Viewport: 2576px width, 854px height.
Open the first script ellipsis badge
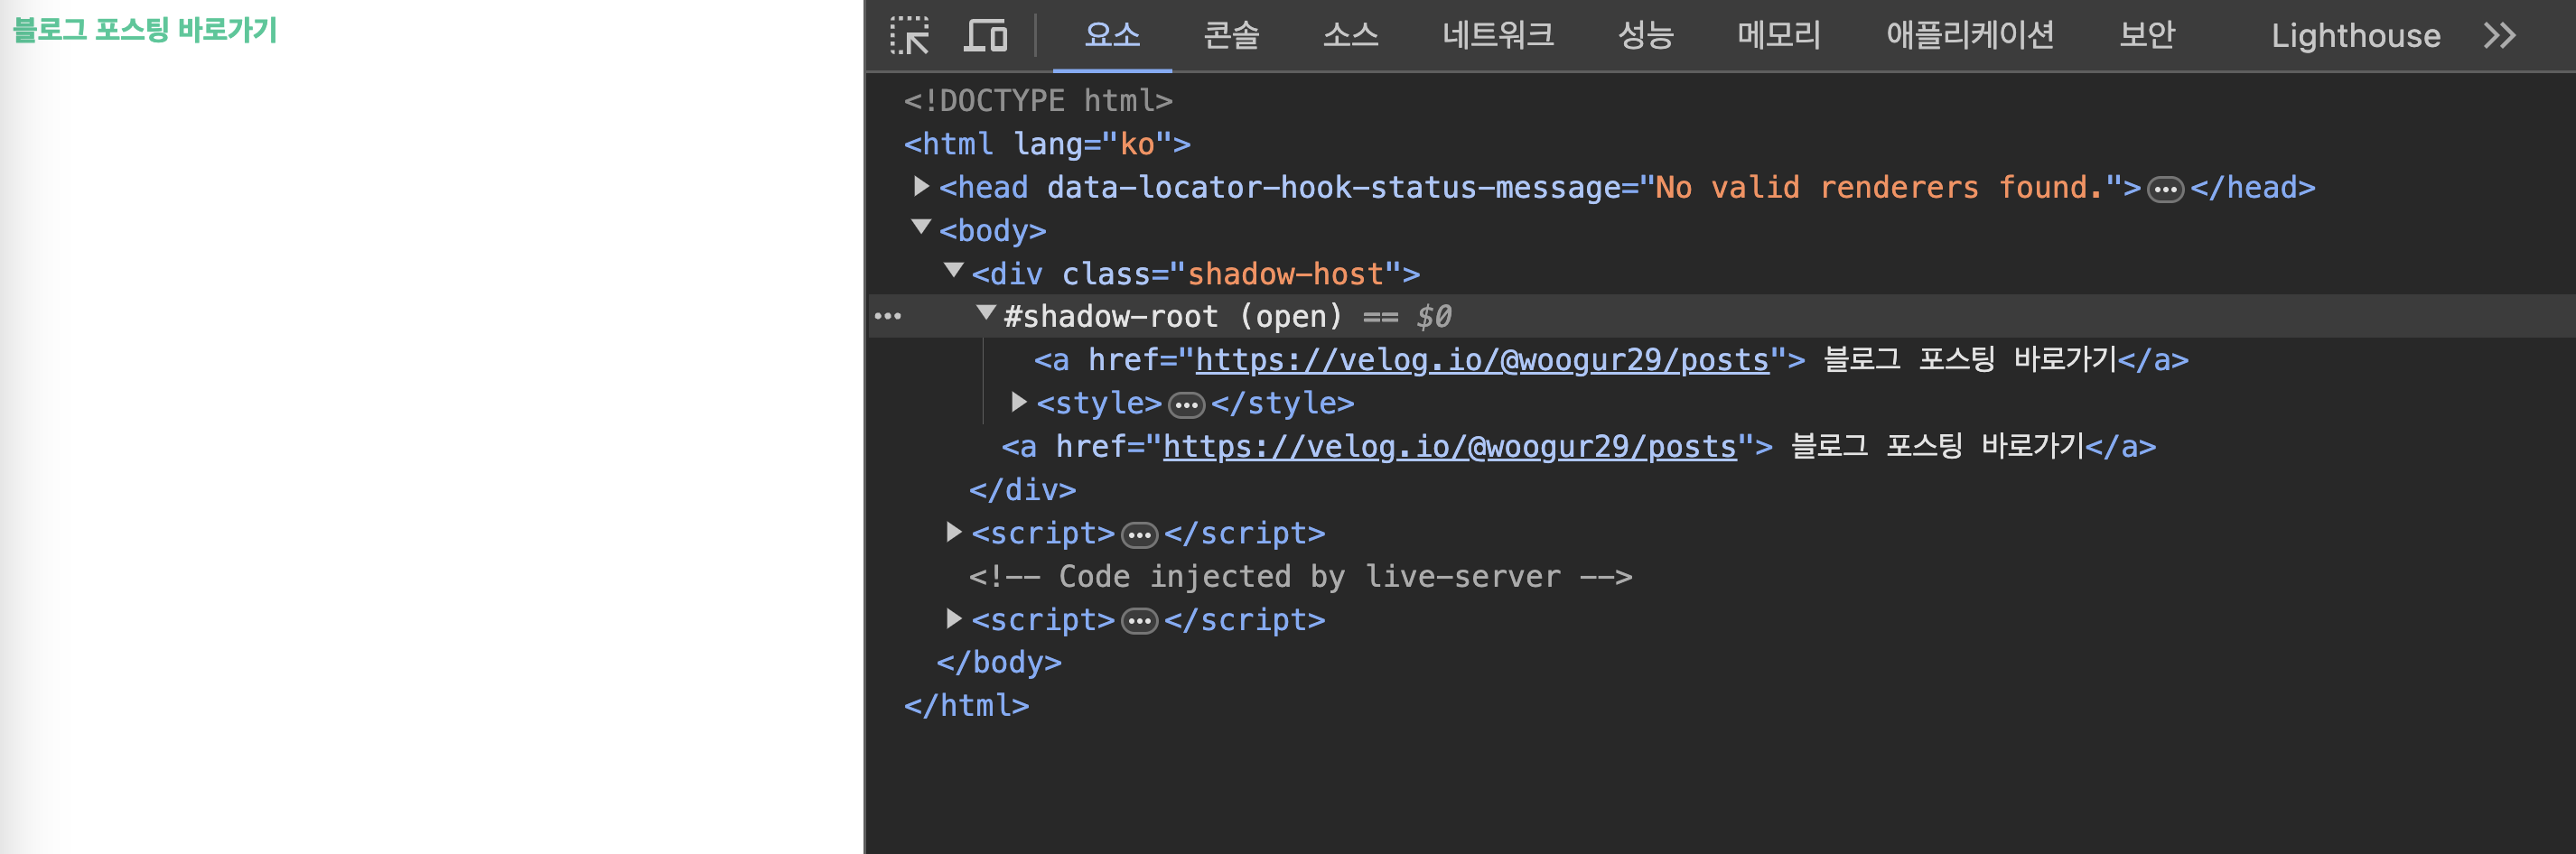click(x=1139, y=535)
